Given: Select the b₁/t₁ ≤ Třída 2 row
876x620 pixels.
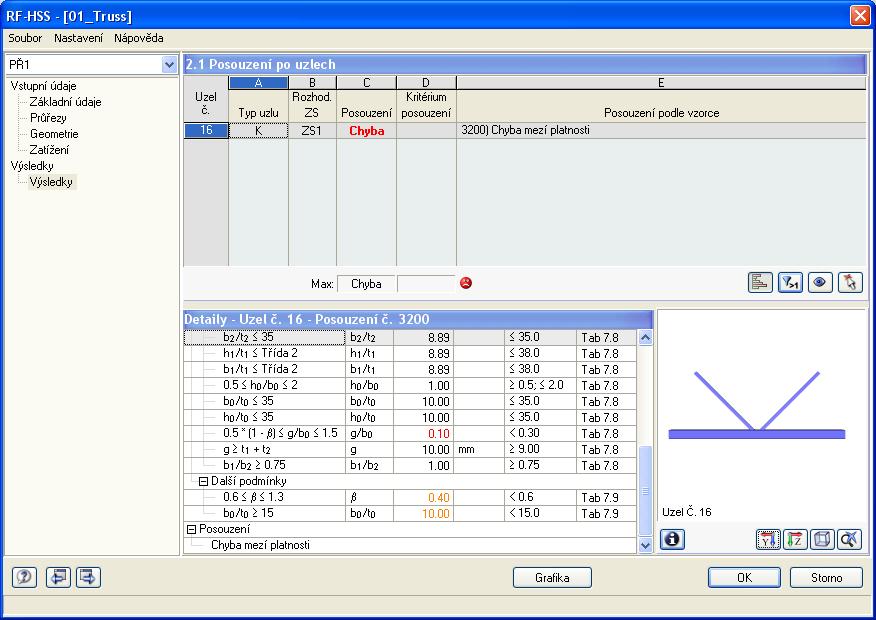Looking at the screenshot, I should [410, 369].
